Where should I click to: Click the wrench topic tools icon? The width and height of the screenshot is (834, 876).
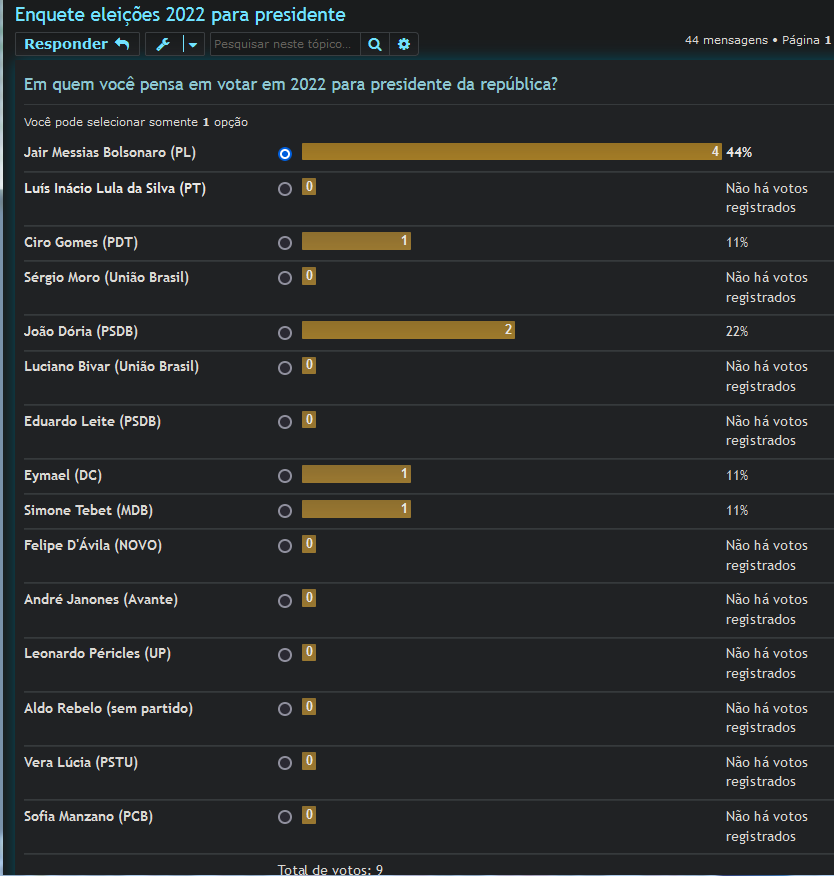(x=164, y=44)
